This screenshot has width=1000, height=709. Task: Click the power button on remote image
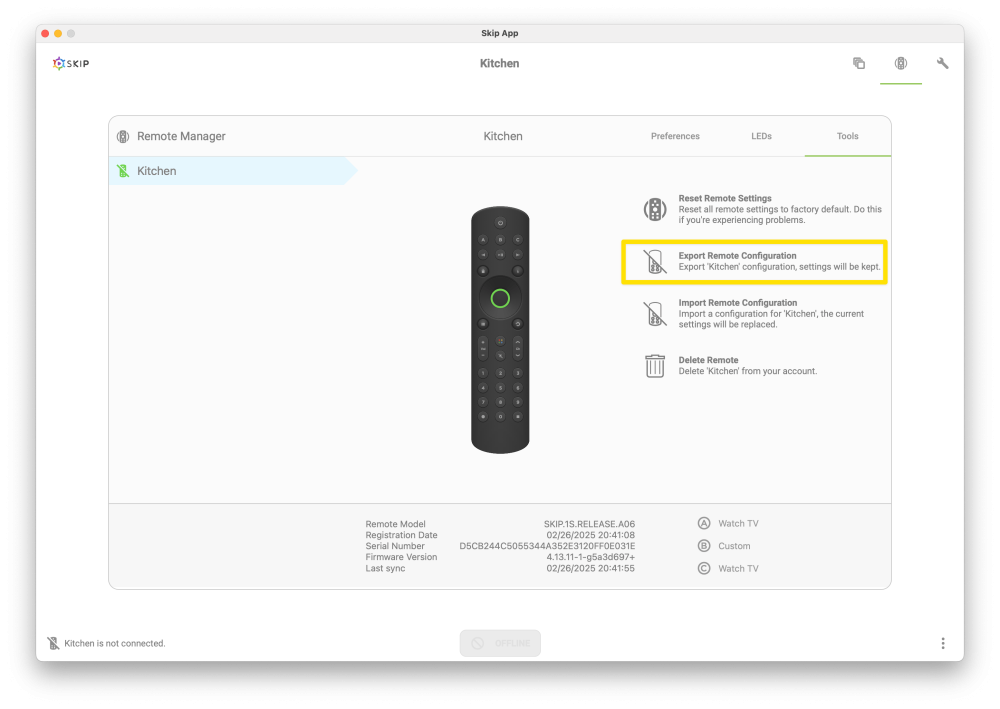[x=500, y=223]
